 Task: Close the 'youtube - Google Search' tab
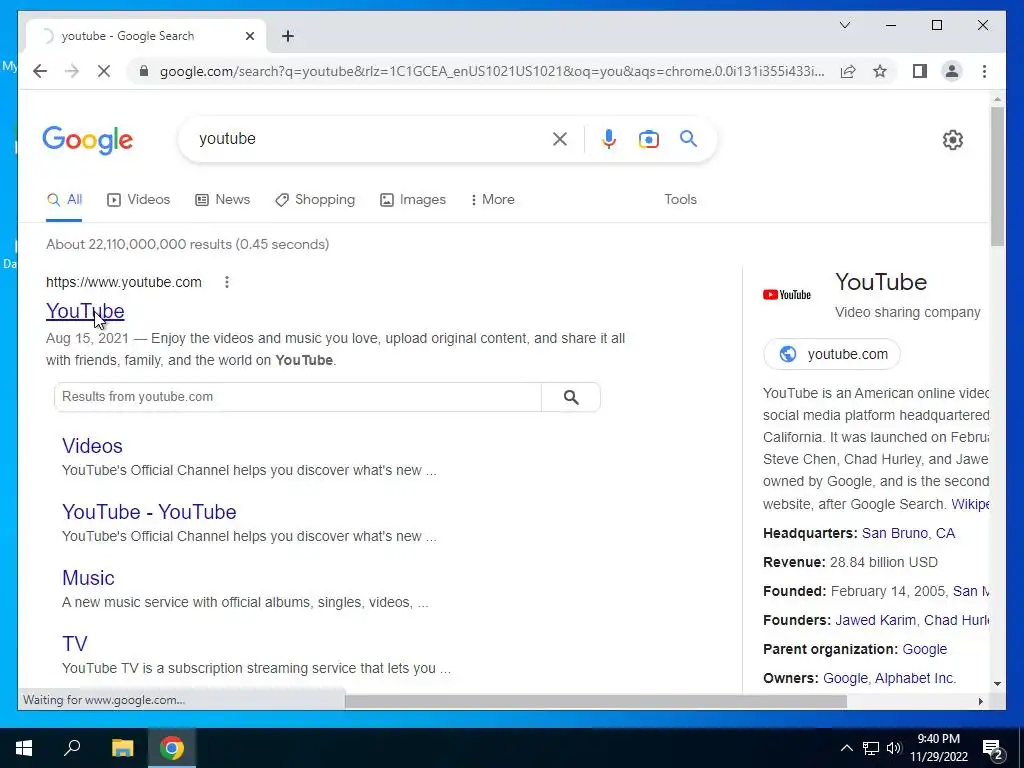point(249,36)
